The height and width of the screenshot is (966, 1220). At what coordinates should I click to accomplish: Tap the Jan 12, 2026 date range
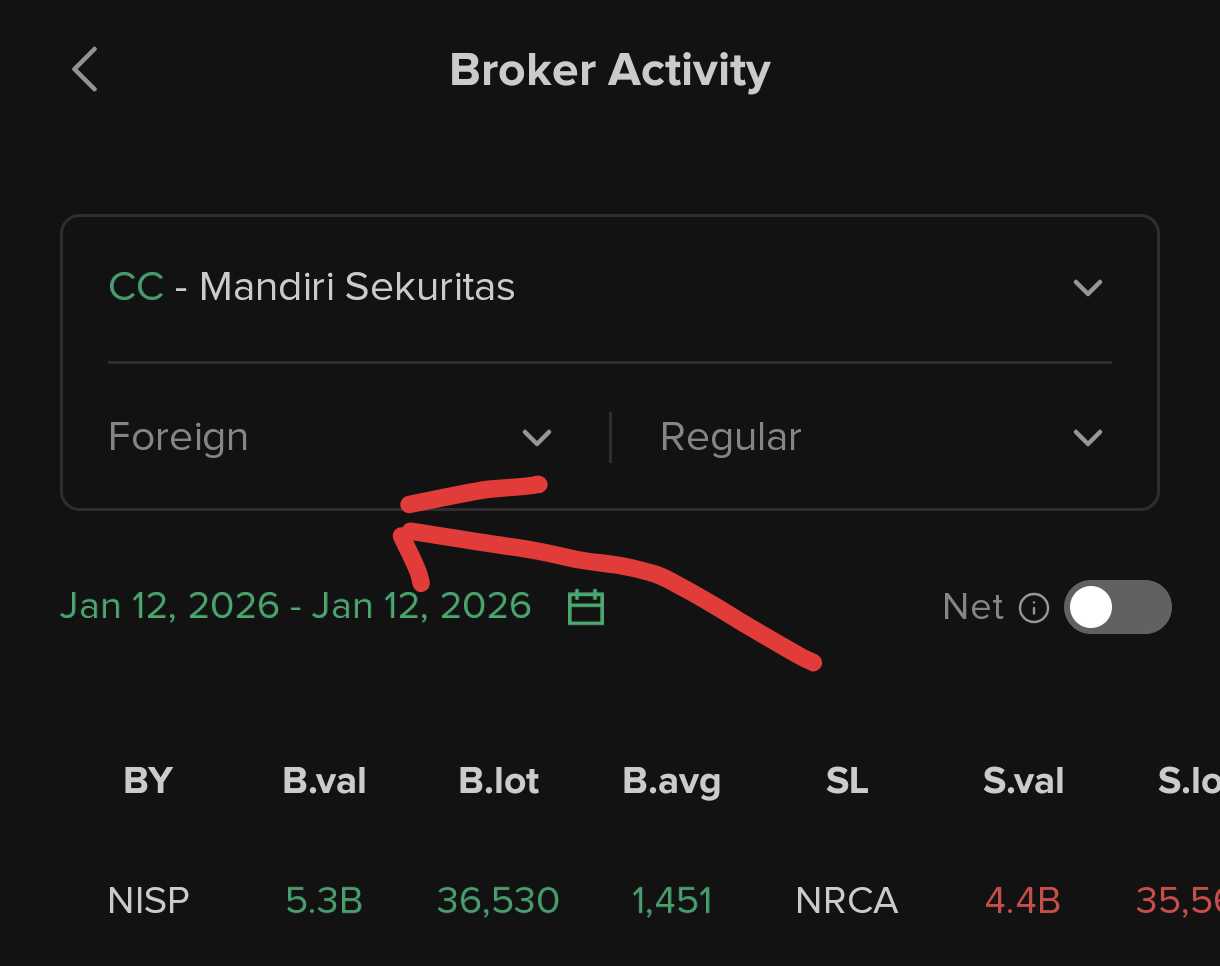[x=296, y=606]
